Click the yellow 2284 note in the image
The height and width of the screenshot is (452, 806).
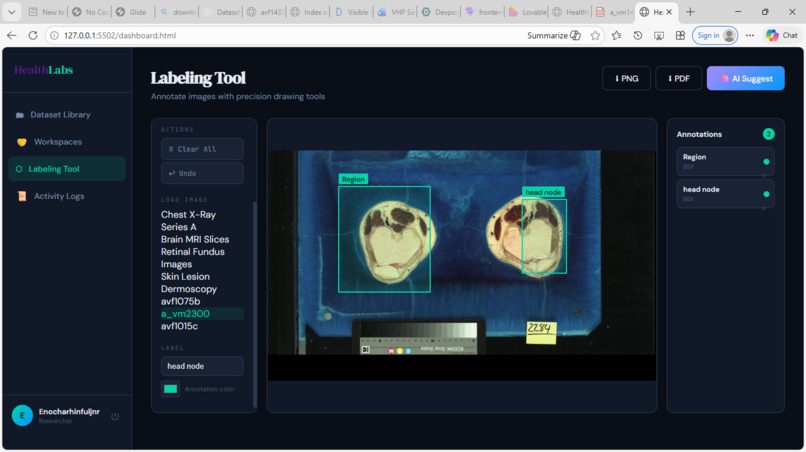coord(541,332)
